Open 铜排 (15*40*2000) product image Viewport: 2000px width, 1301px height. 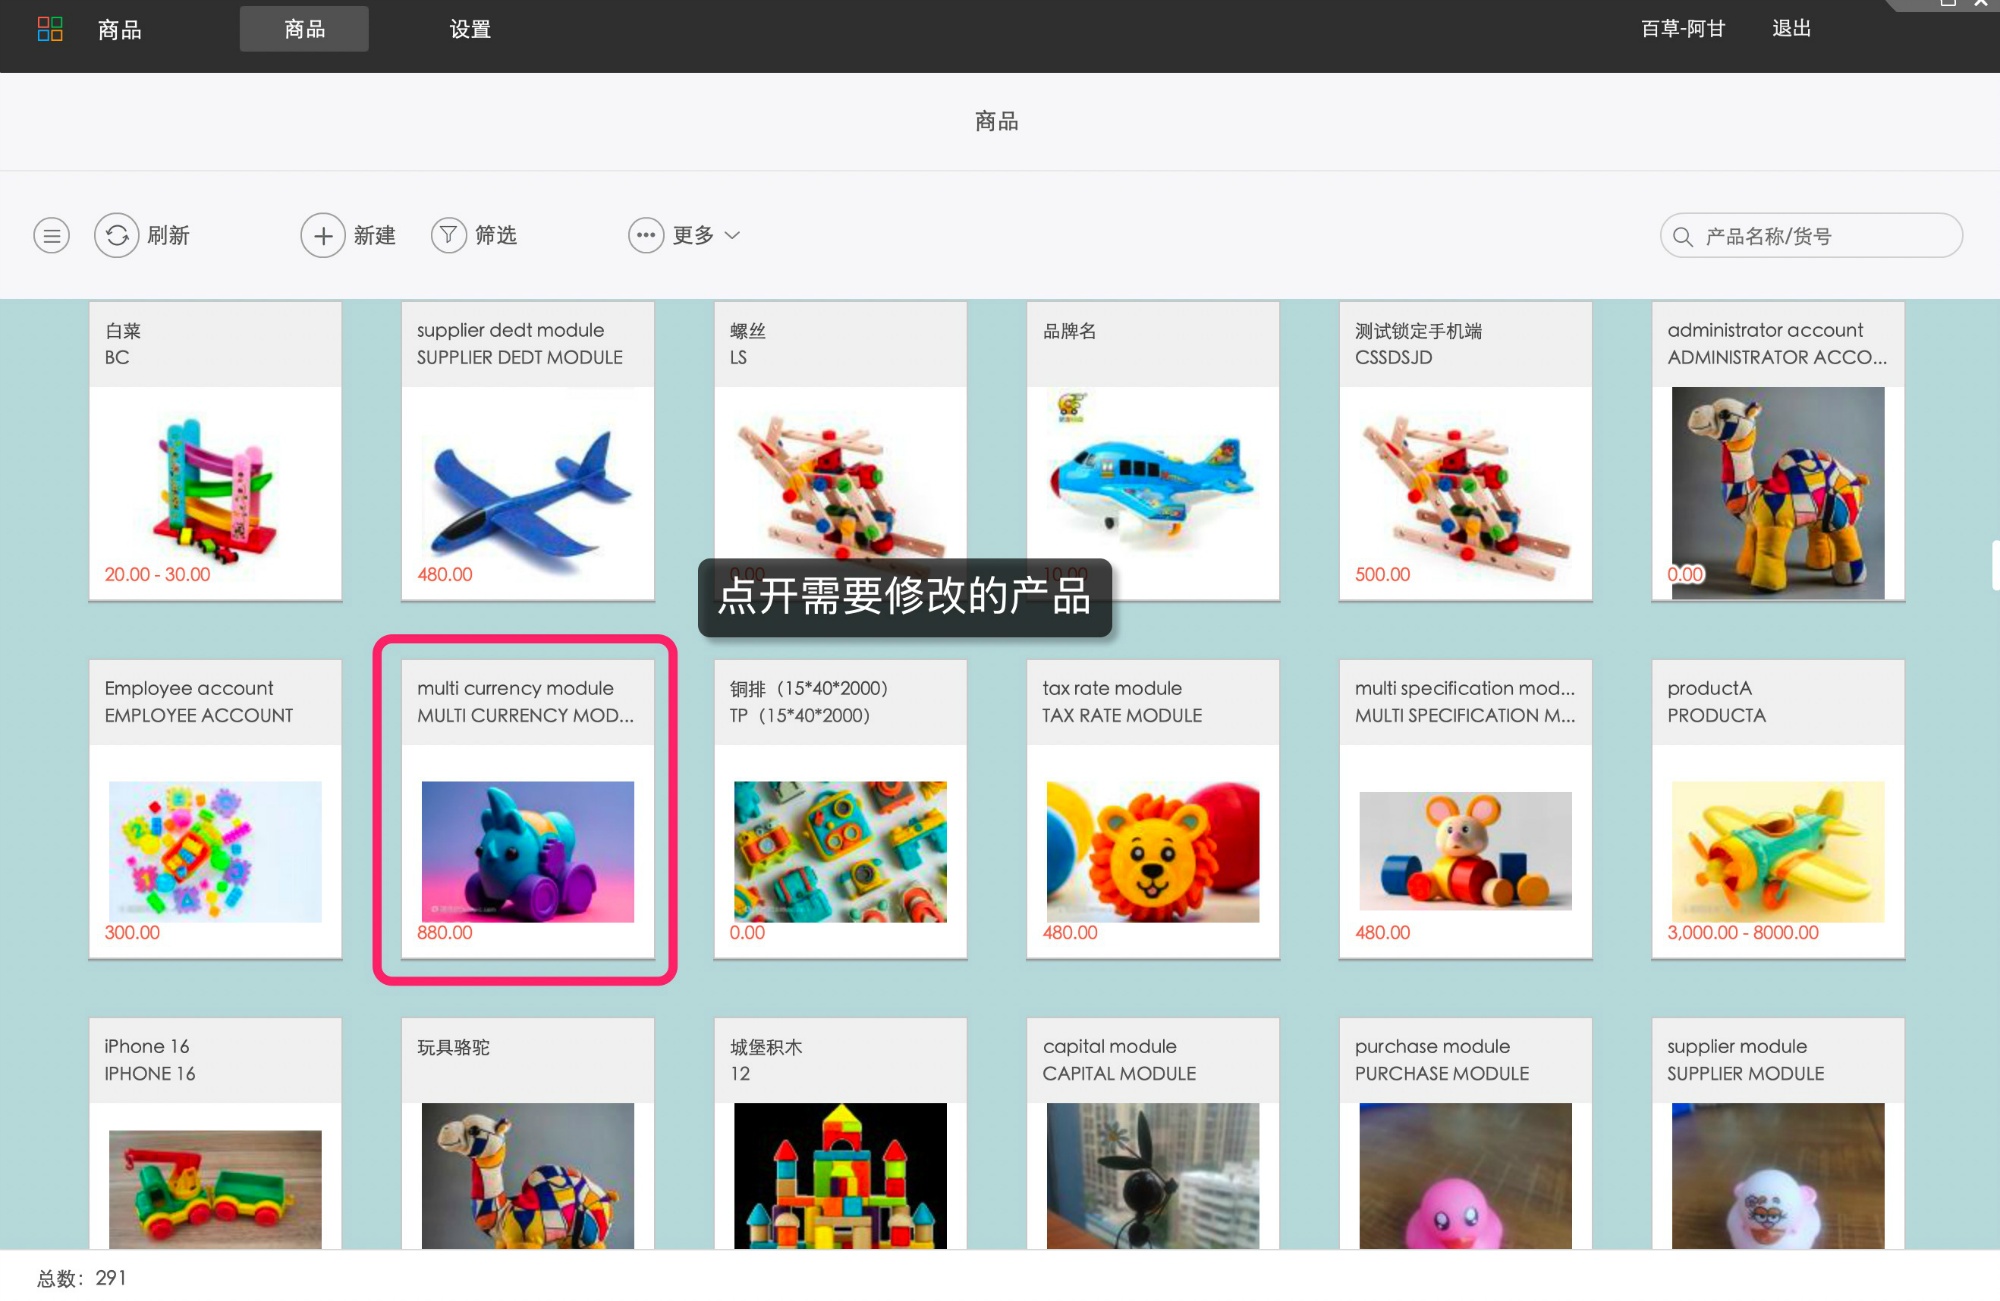coord(840,852)
